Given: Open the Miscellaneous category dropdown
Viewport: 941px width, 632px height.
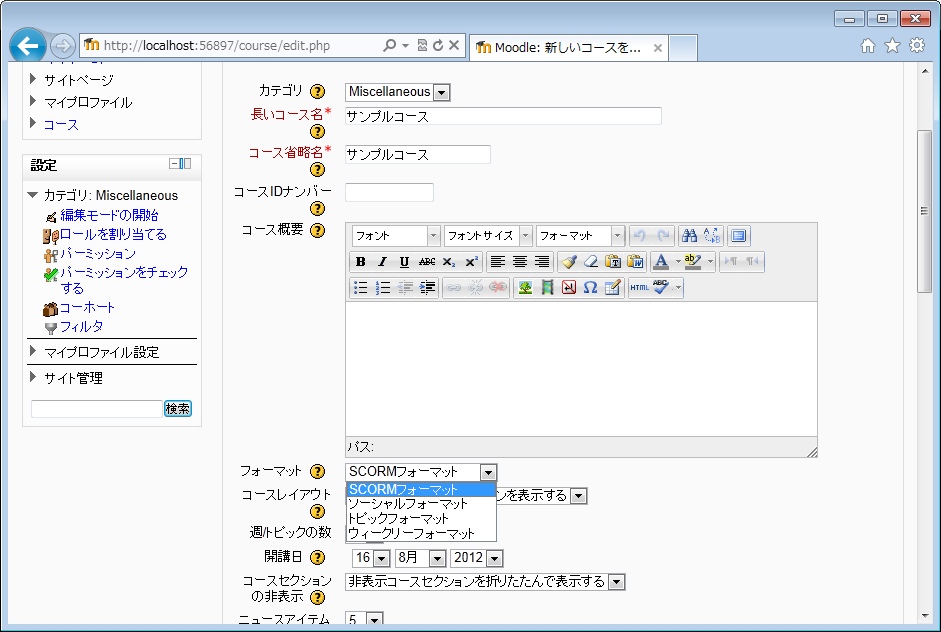Looking at the screenshot, I should tap(398, 92).
